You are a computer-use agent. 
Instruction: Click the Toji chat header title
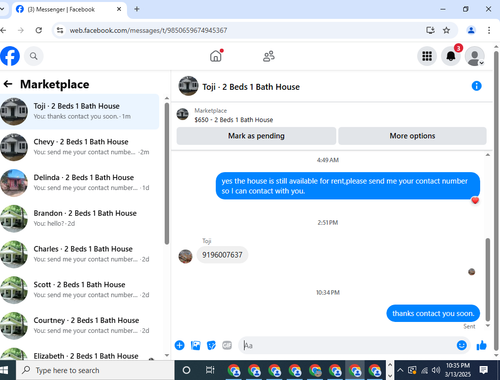click(x=251, y=87)
